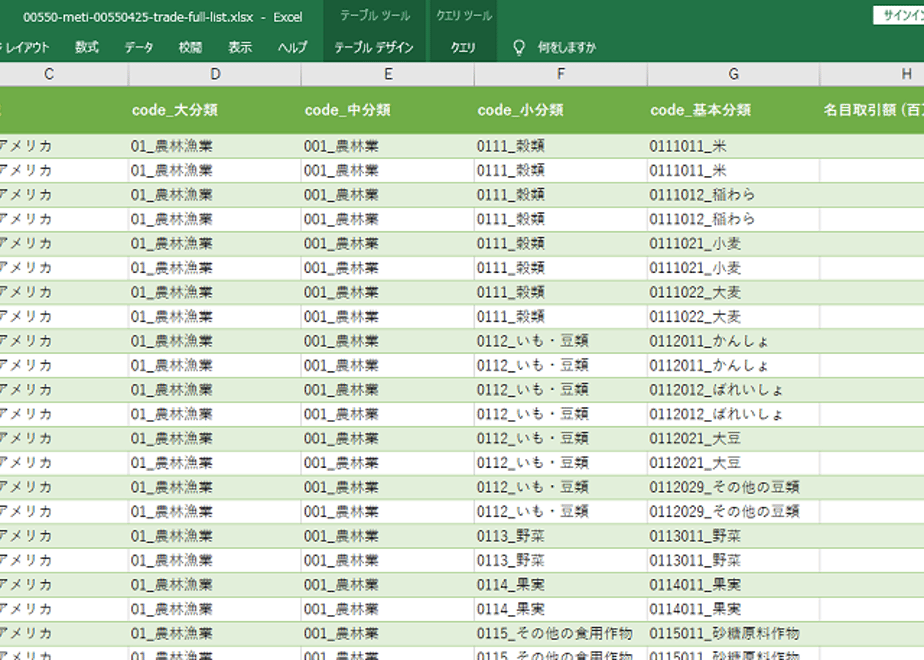Select first 0113011_野菜 cell
This screenshot has height=660, width=924.
pyautogui.click(x=733, y=536)
